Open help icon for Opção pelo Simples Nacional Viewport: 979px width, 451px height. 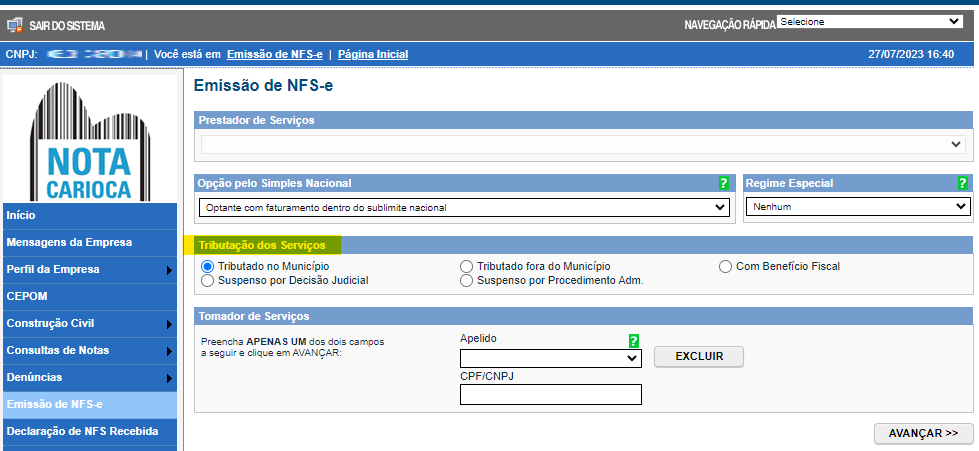click(x=723, y=183)
